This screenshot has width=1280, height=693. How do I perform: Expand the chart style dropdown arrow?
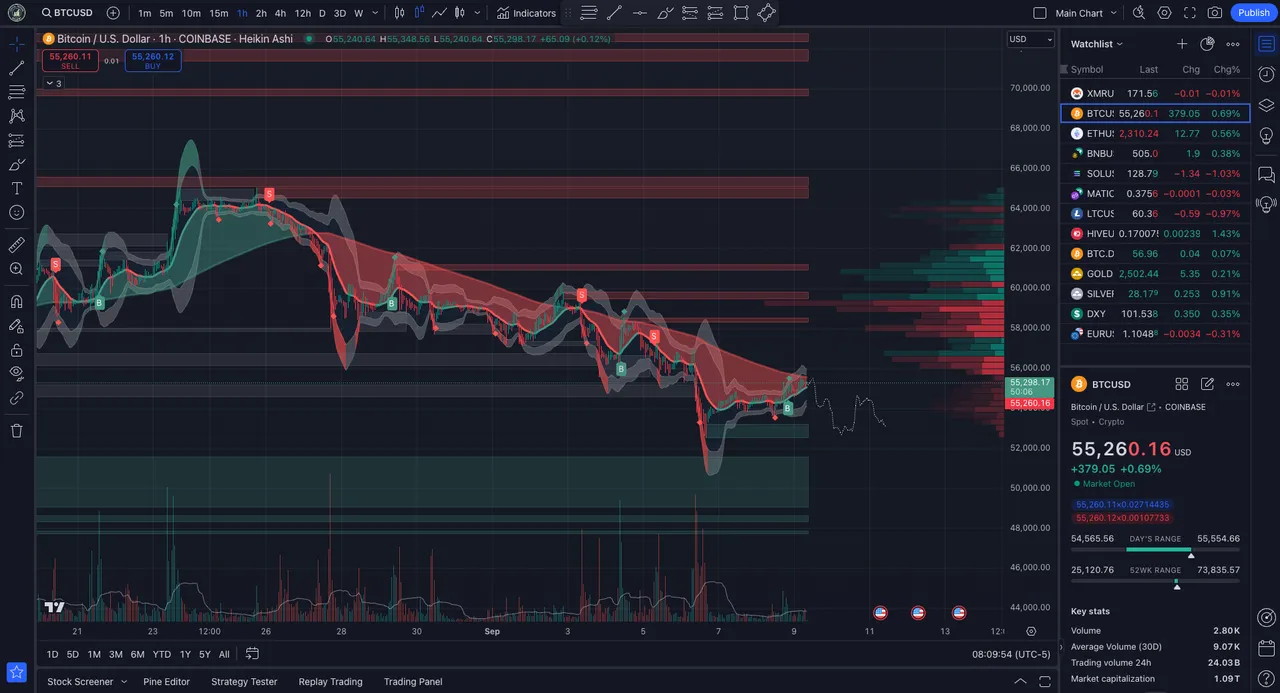(477, 13)
